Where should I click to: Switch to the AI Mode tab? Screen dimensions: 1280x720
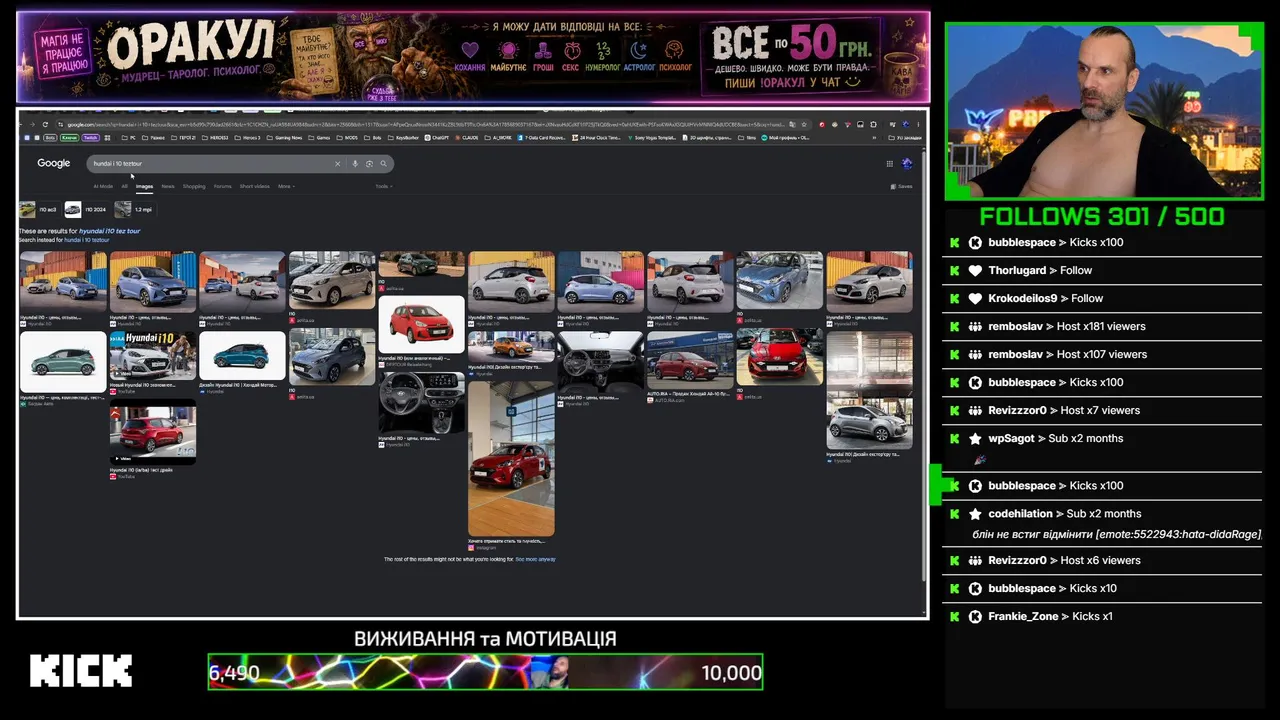[103, 186]
